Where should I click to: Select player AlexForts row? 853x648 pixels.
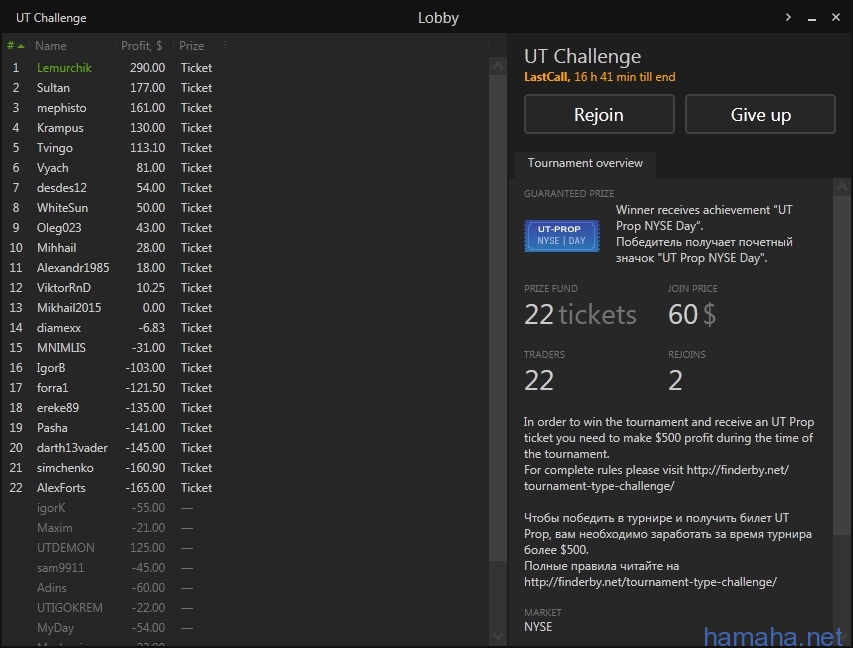246,487
